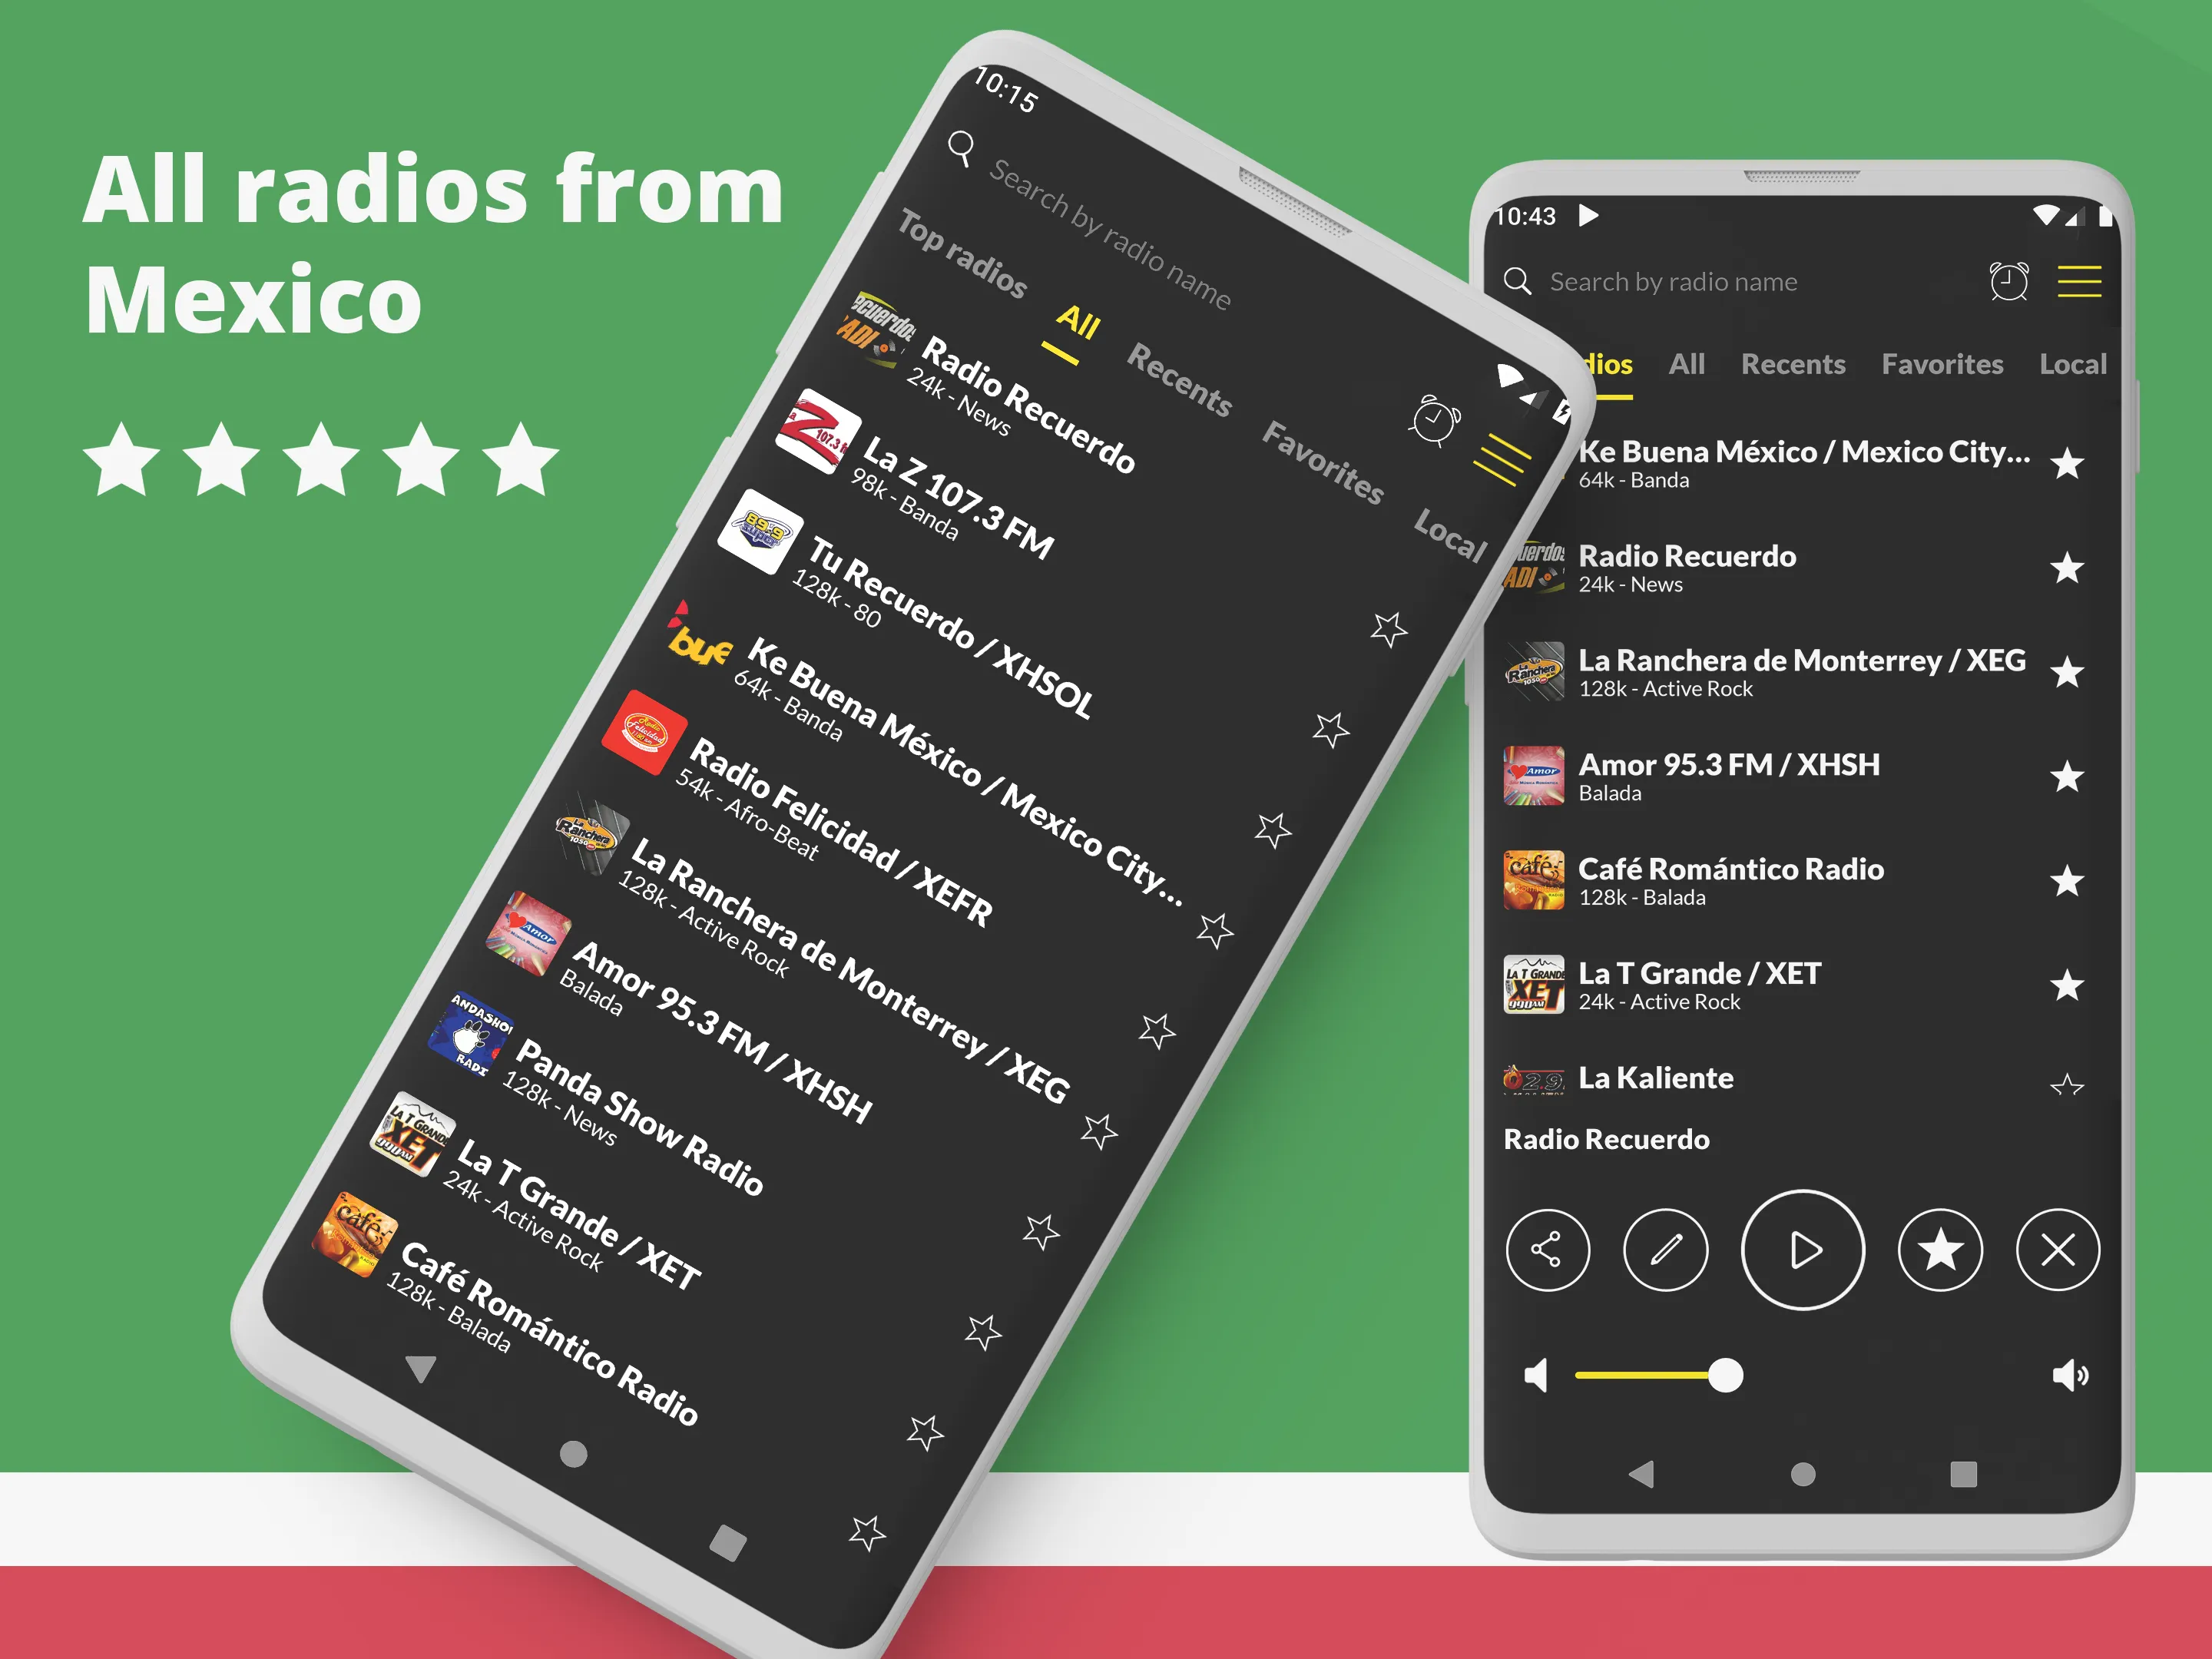Image resolution: width=2212 pixels, height=1659 pixels.
Task: Open the hamburger menu icon top right
Action: click(2083, 279)
